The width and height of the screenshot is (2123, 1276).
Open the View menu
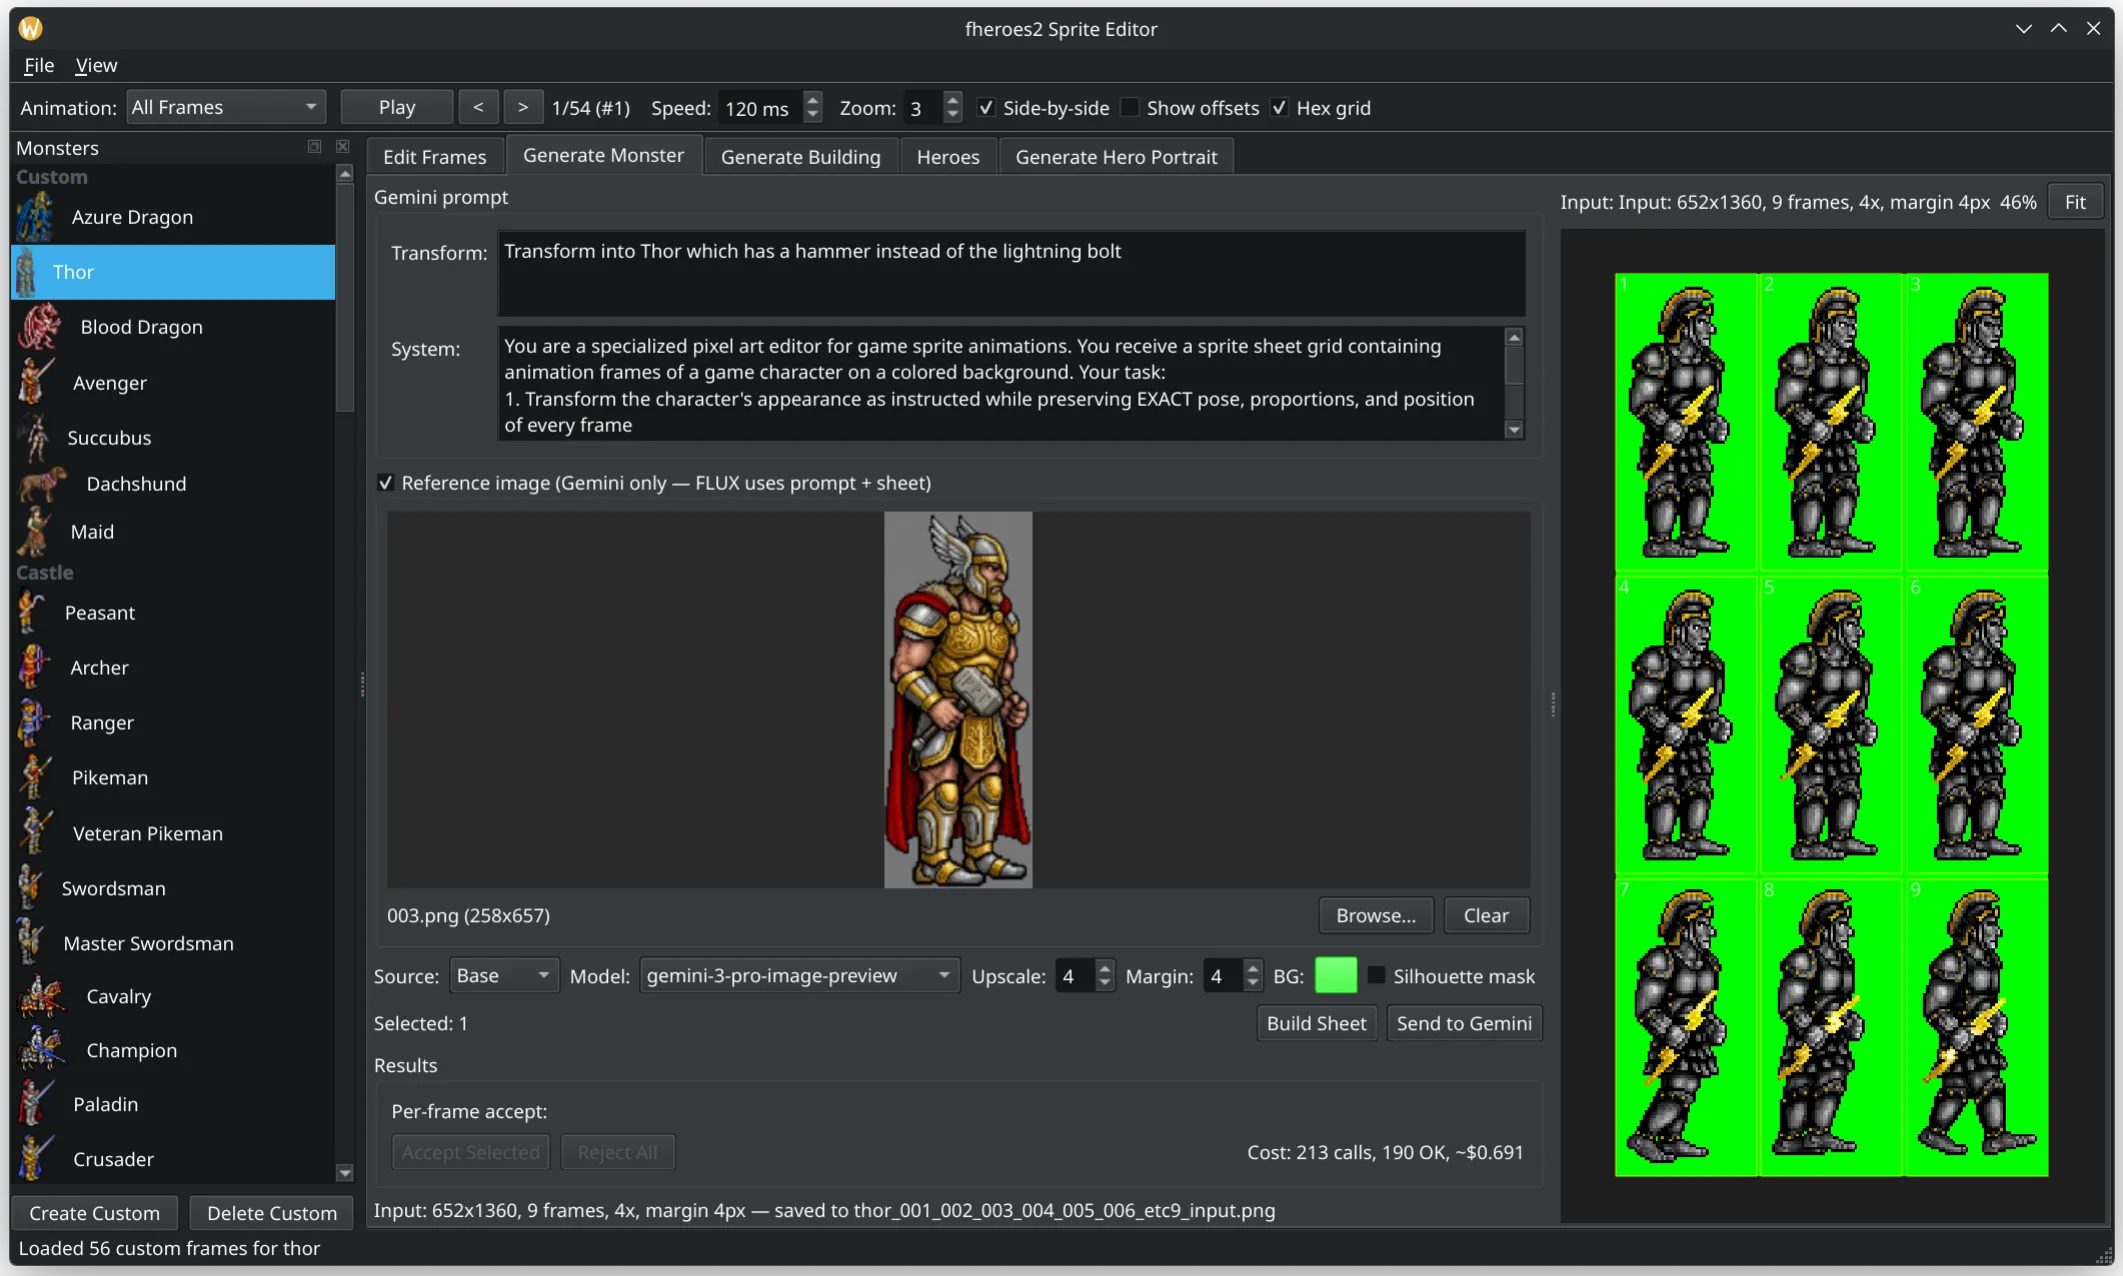click(96, 65)
